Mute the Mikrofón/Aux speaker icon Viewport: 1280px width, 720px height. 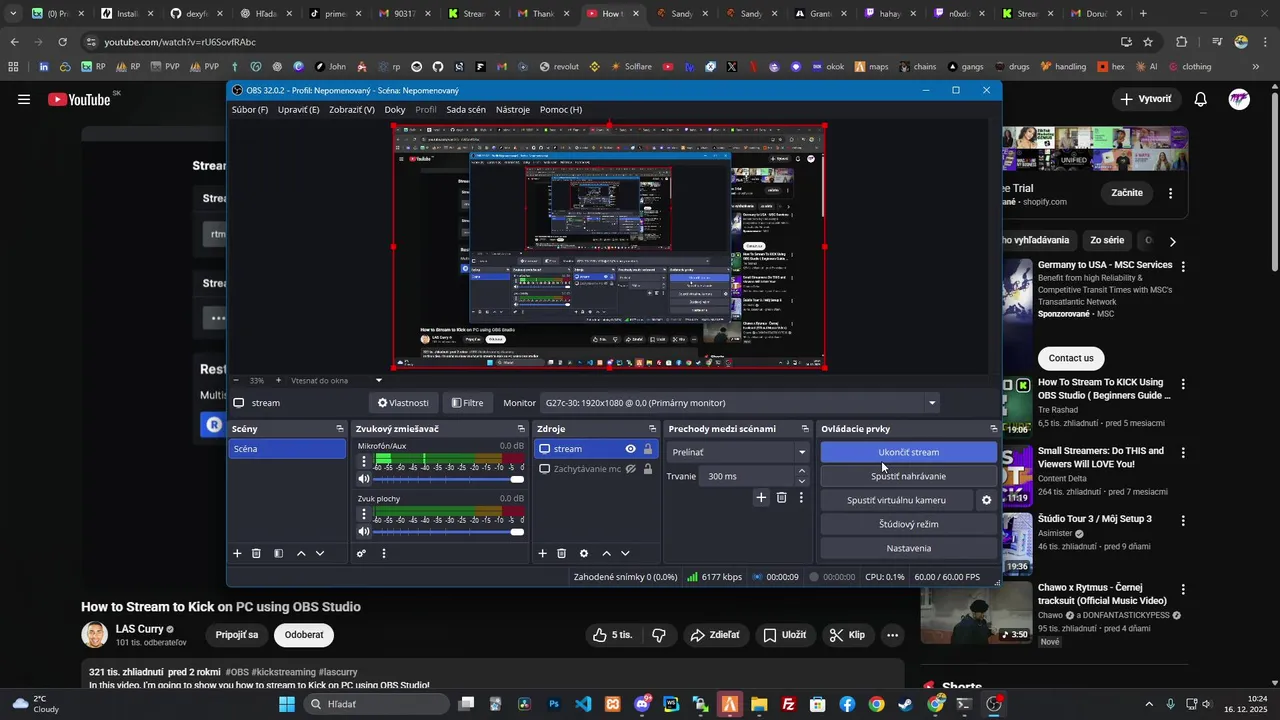coord(364,479)
